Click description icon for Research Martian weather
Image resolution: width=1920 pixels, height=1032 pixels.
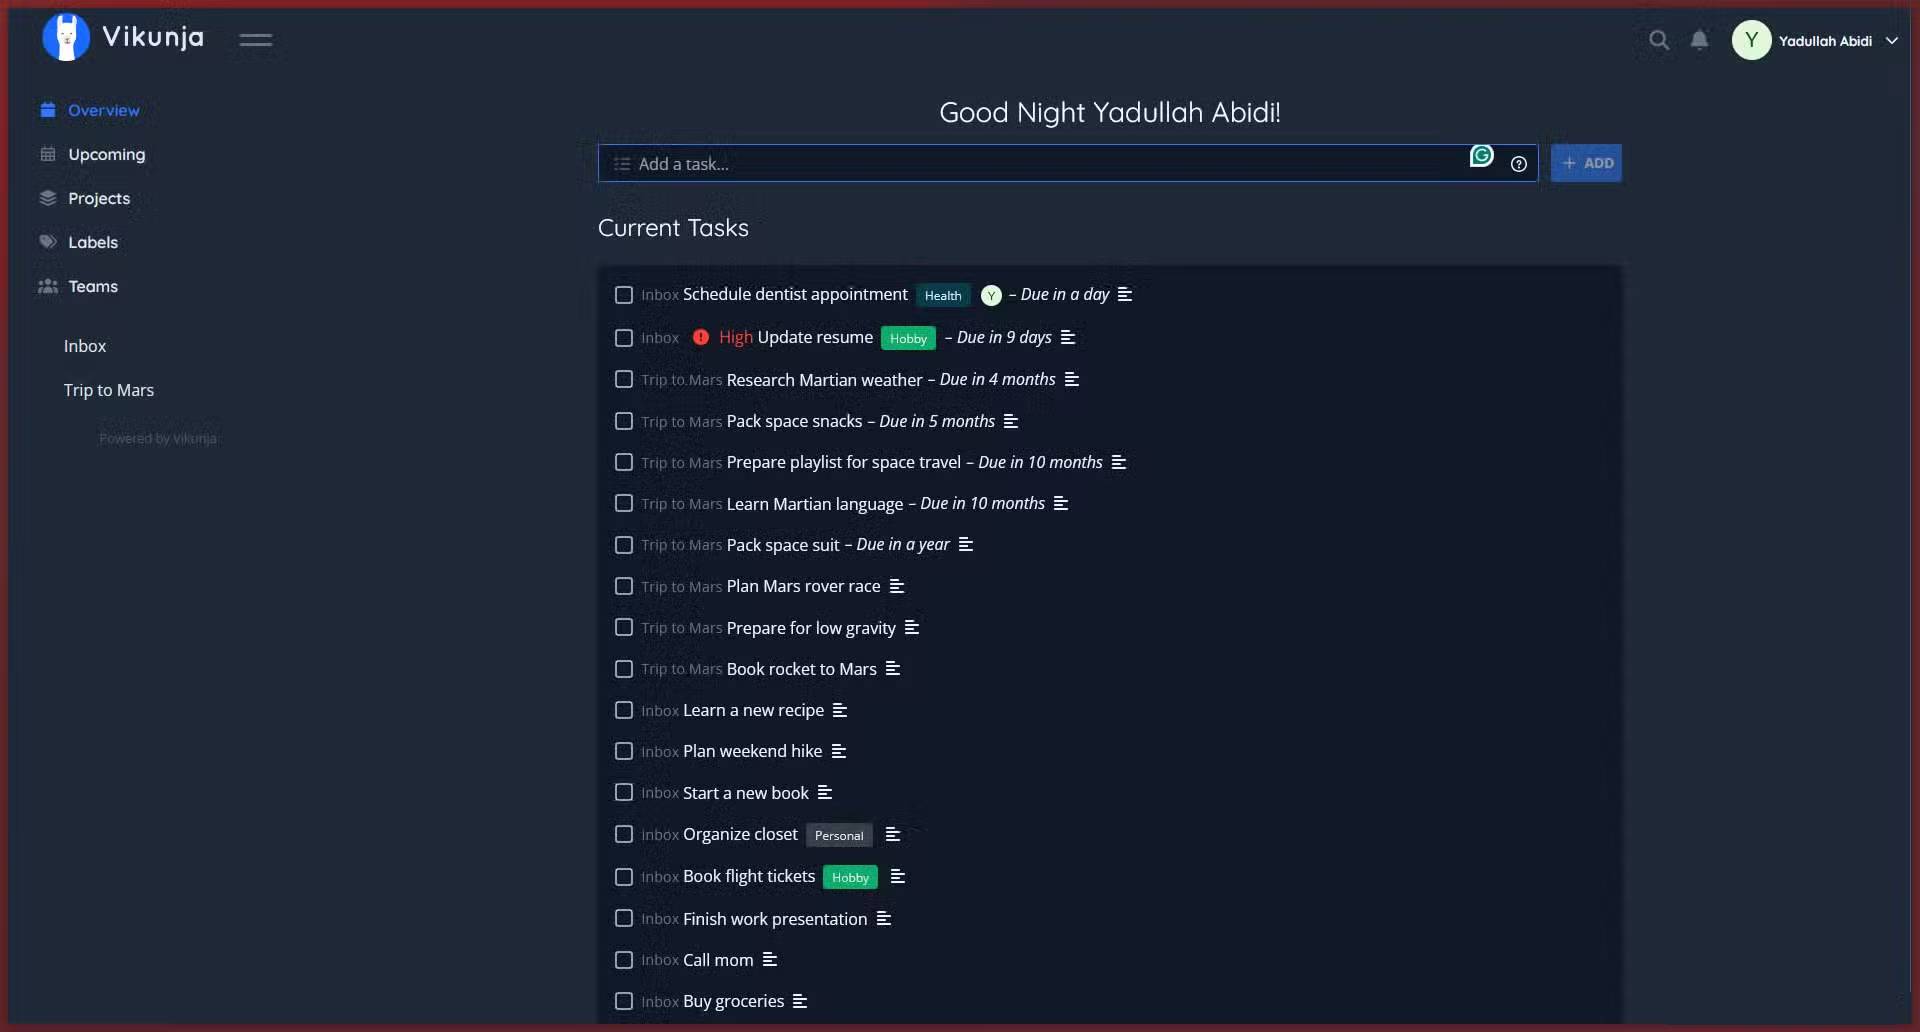click(1072, 379)
